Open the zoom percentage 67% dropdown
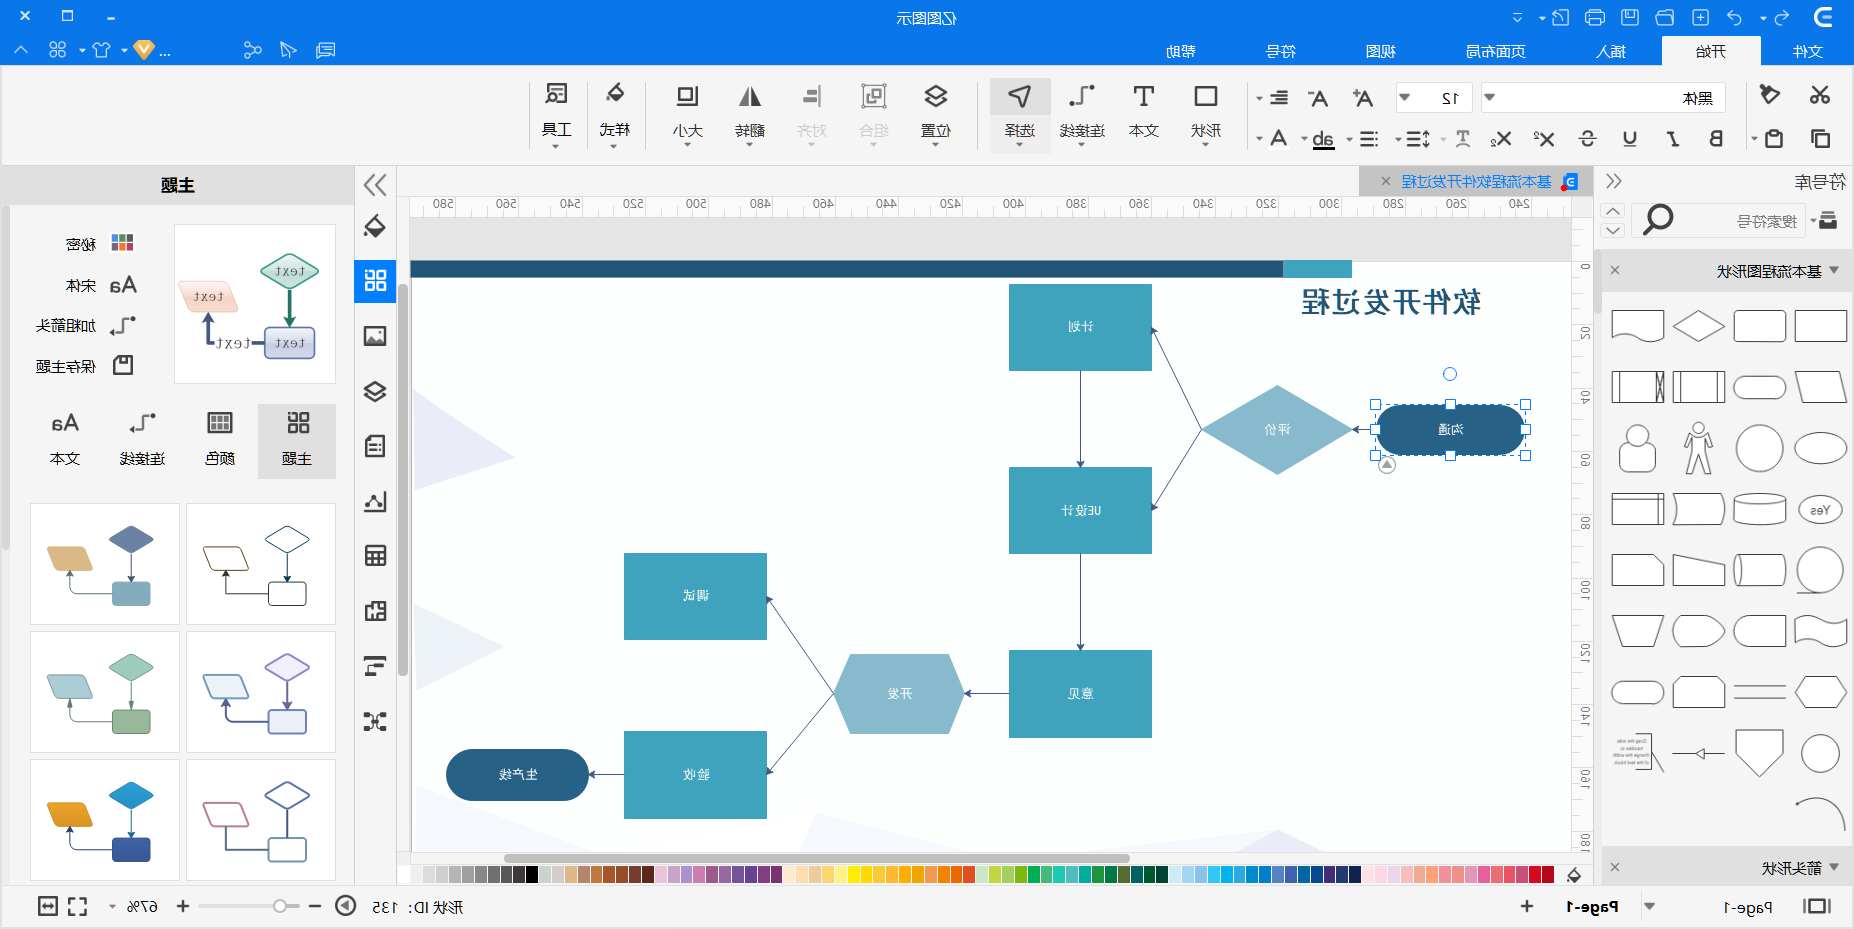This screenshot has width=1854, height=929. click(112, 907)
